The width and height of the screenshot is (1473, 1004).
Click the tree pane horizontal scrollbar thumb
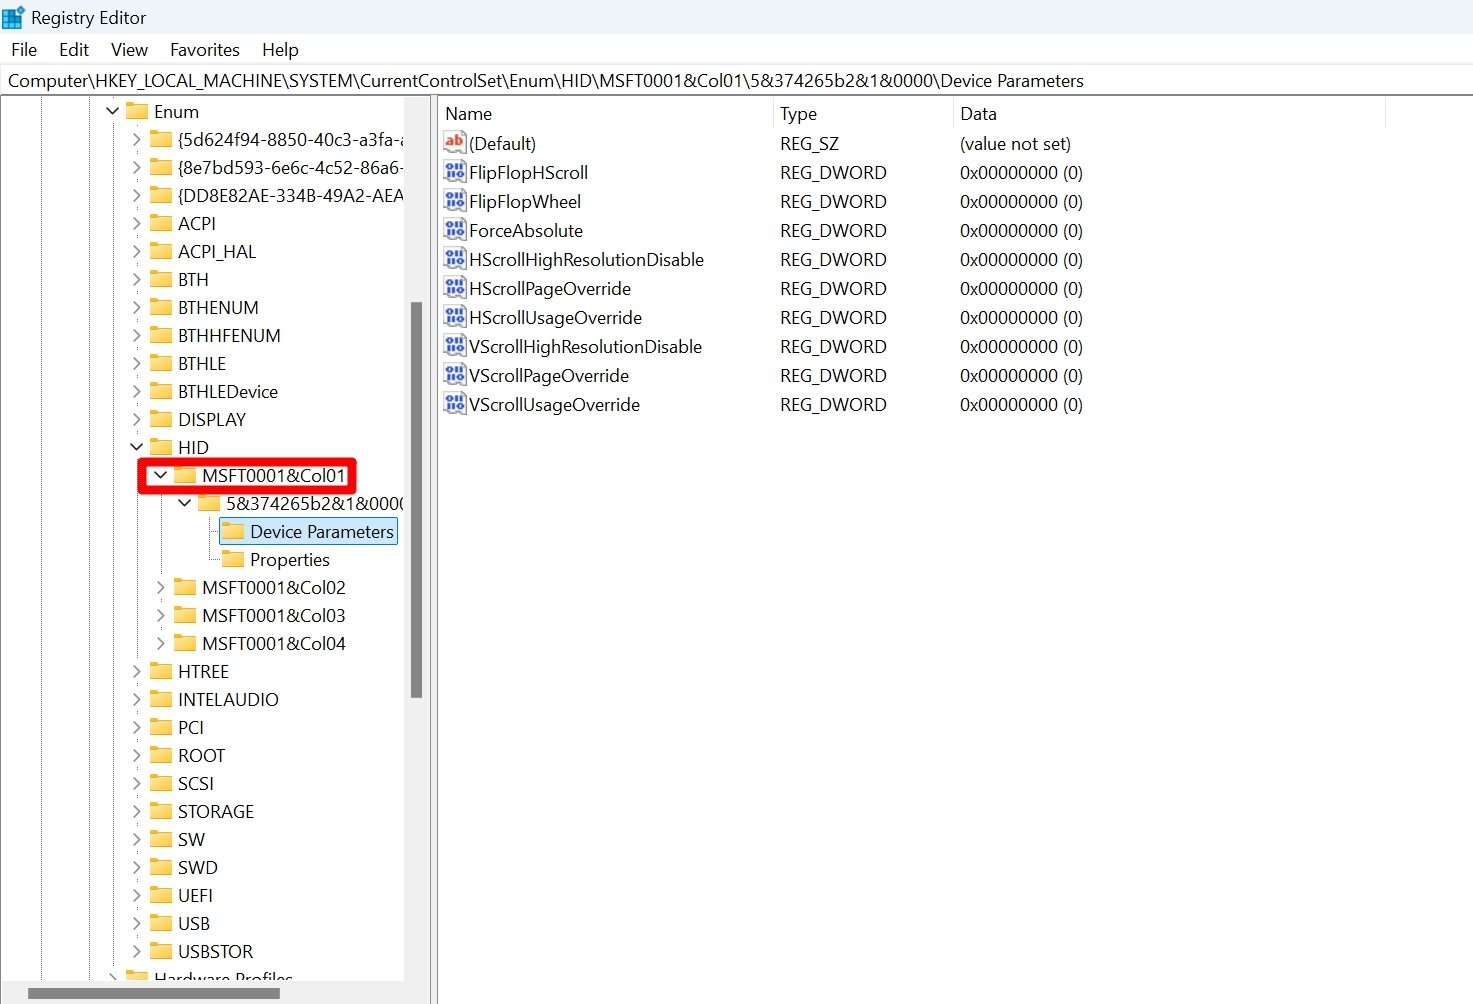(x=154, y=994)
